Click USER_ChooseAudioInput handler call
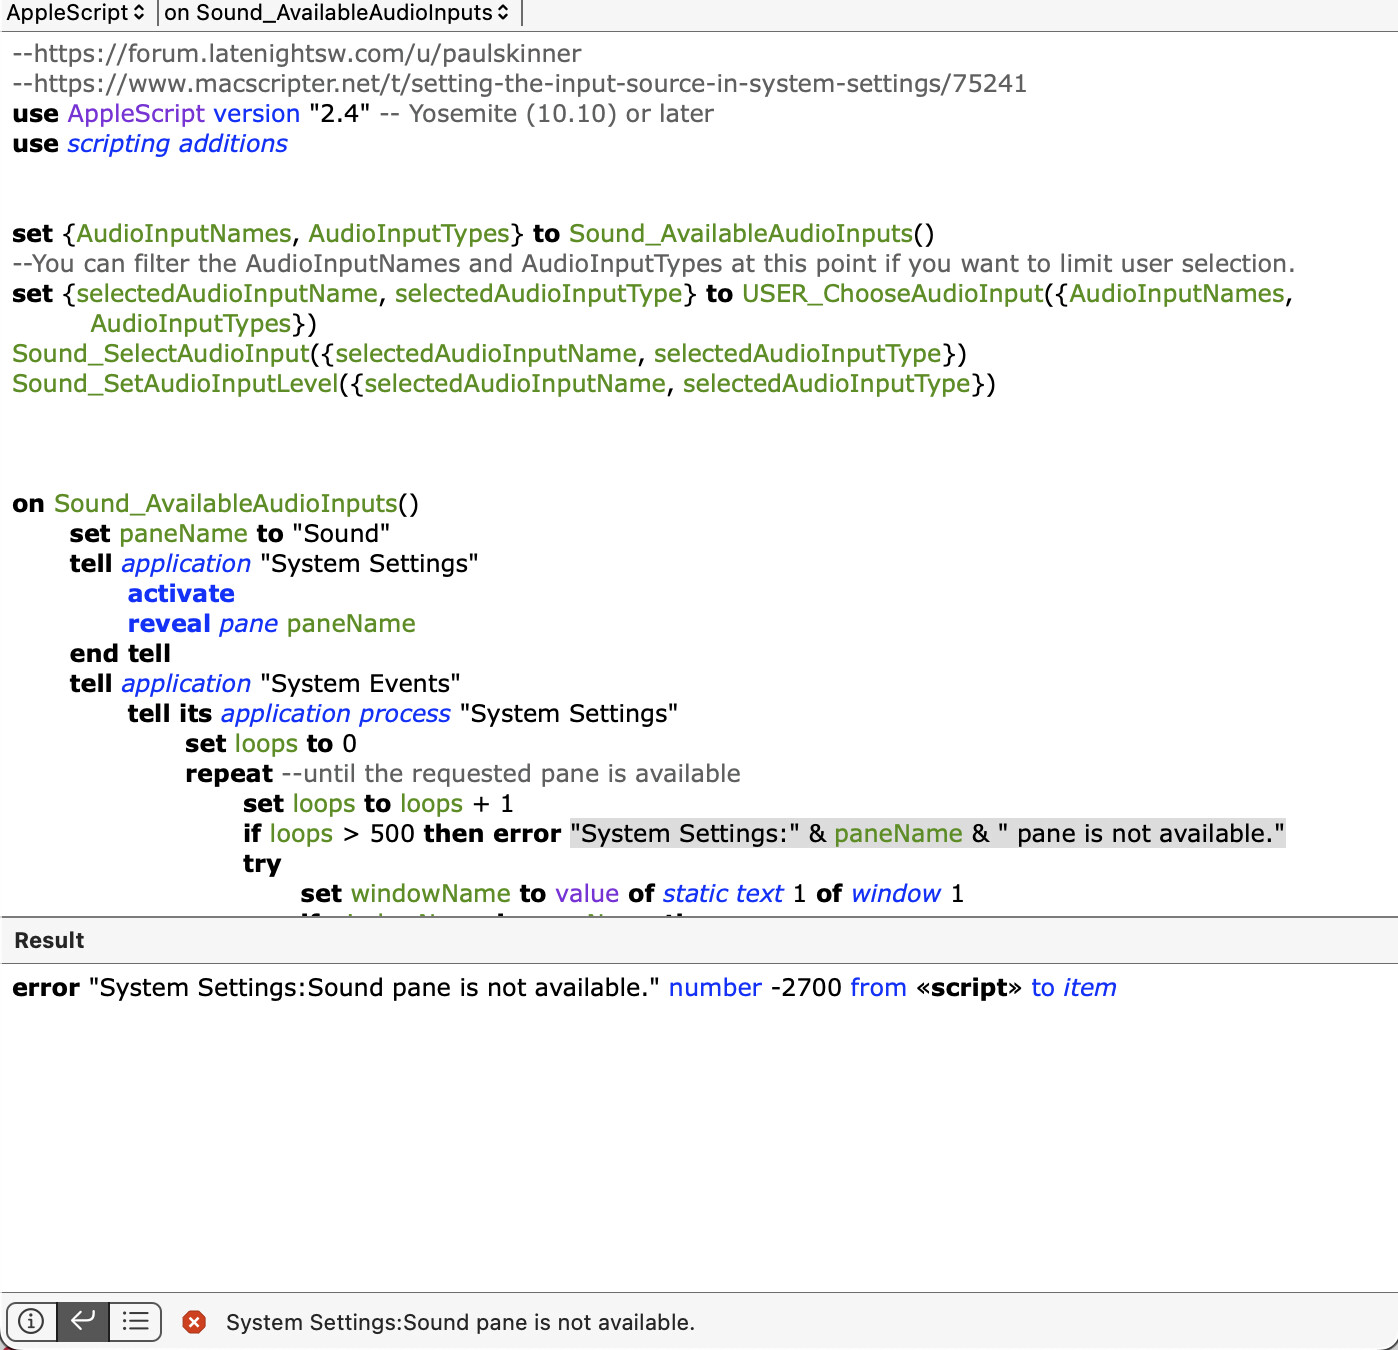 892,294
